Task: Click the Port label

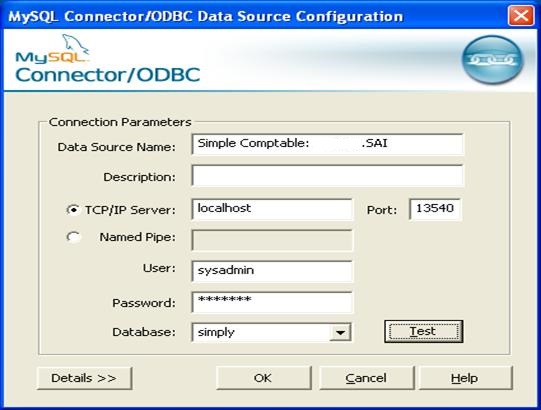Action: (x=382, y=210)
